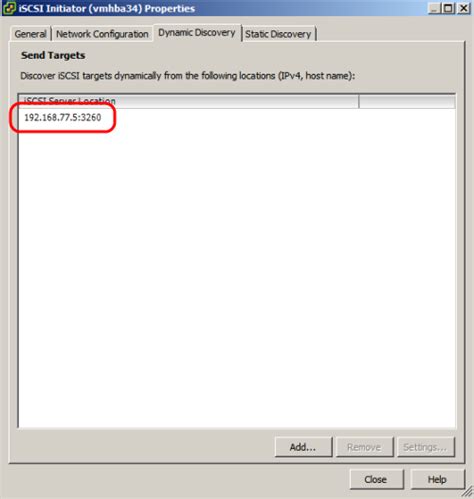474x499 pixels.
Task: Maximize the iSCSI Initiator Properties window
Action: point(448,8)
